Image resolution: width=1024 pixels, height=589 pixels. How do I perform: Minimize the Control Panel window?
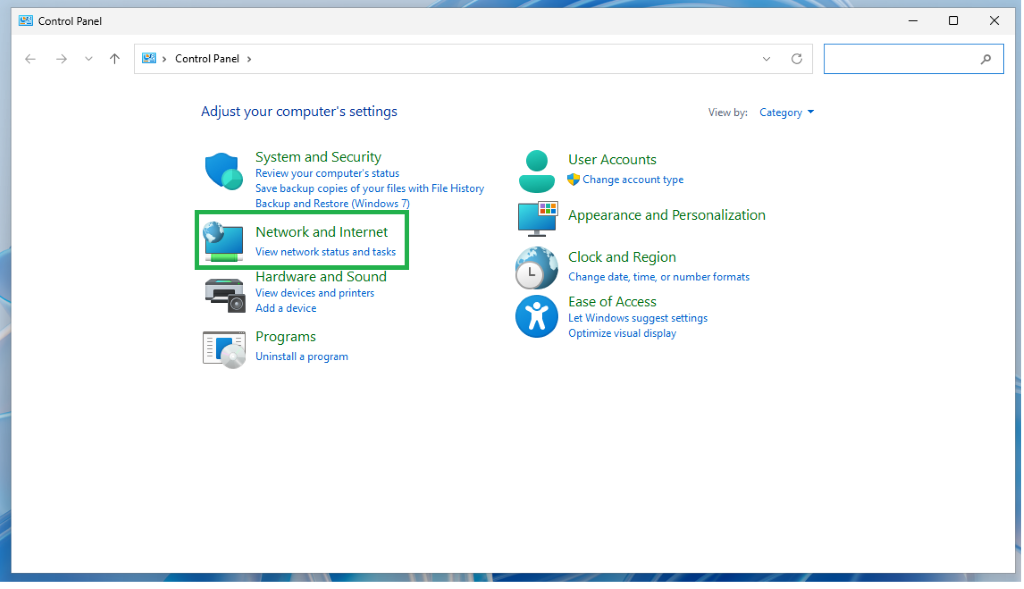point(913,21)
